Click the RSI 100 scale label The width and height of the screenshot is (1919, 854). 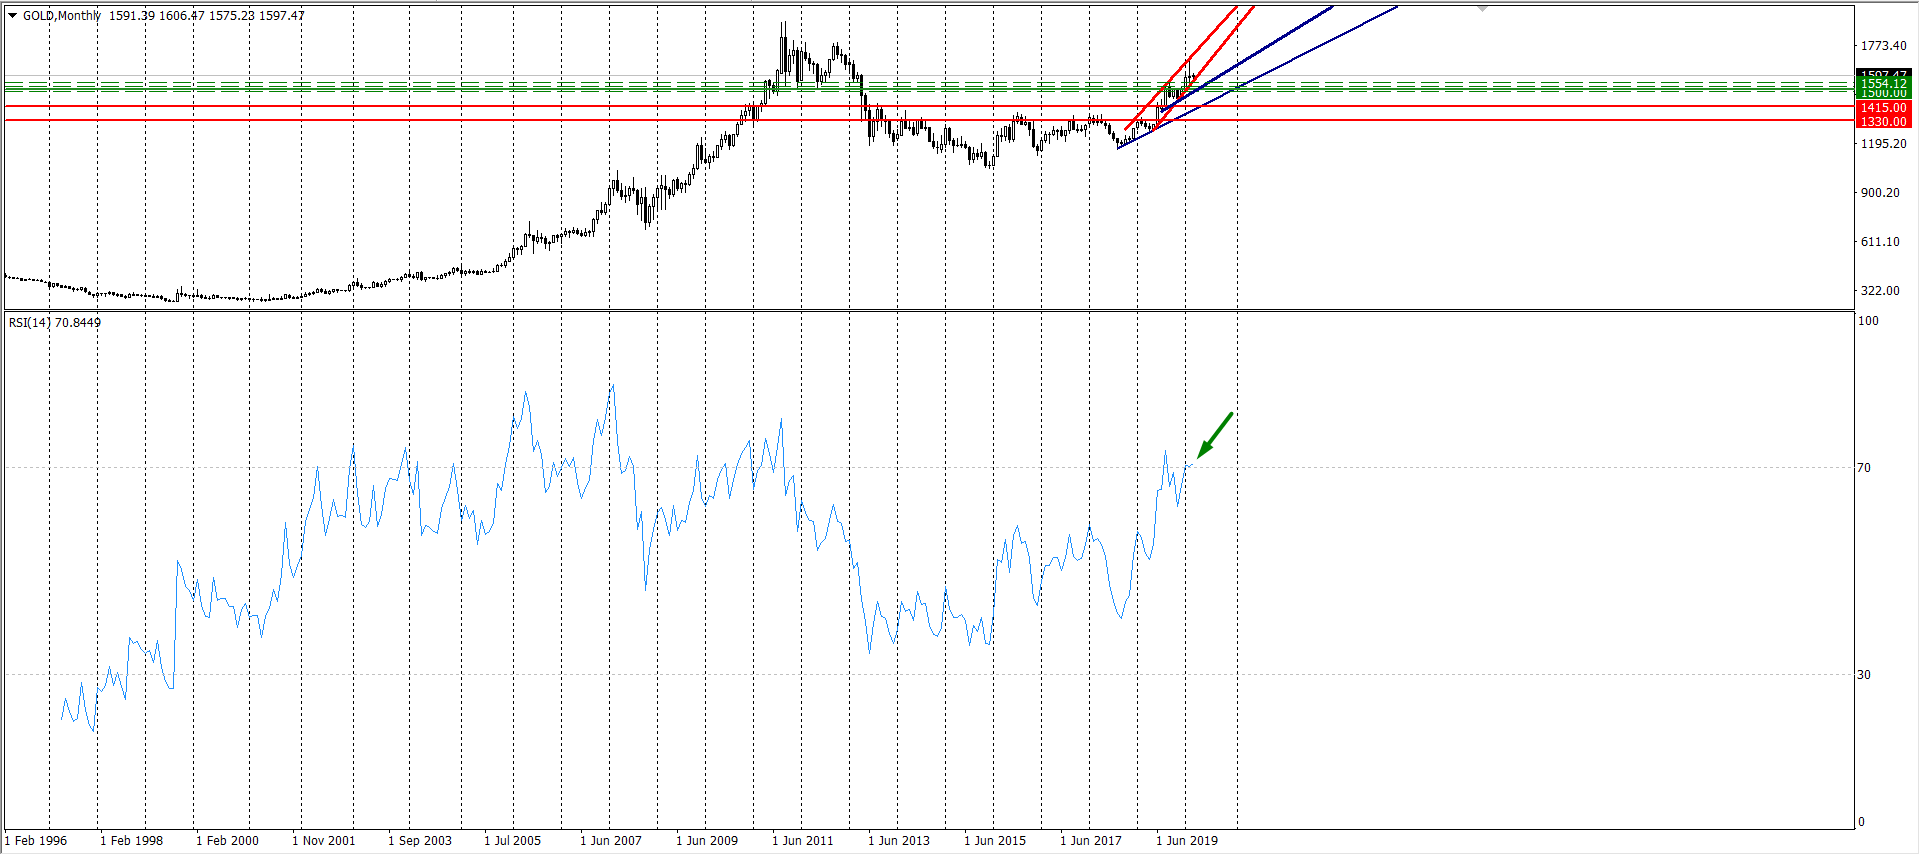pyautogui.click(x=1867, y=321)
